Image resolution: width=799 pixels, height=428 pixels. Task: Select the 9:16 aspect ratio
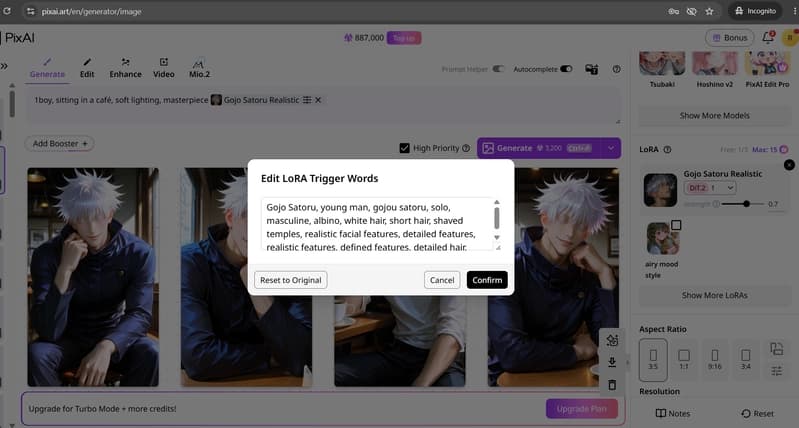coord(714,360)
